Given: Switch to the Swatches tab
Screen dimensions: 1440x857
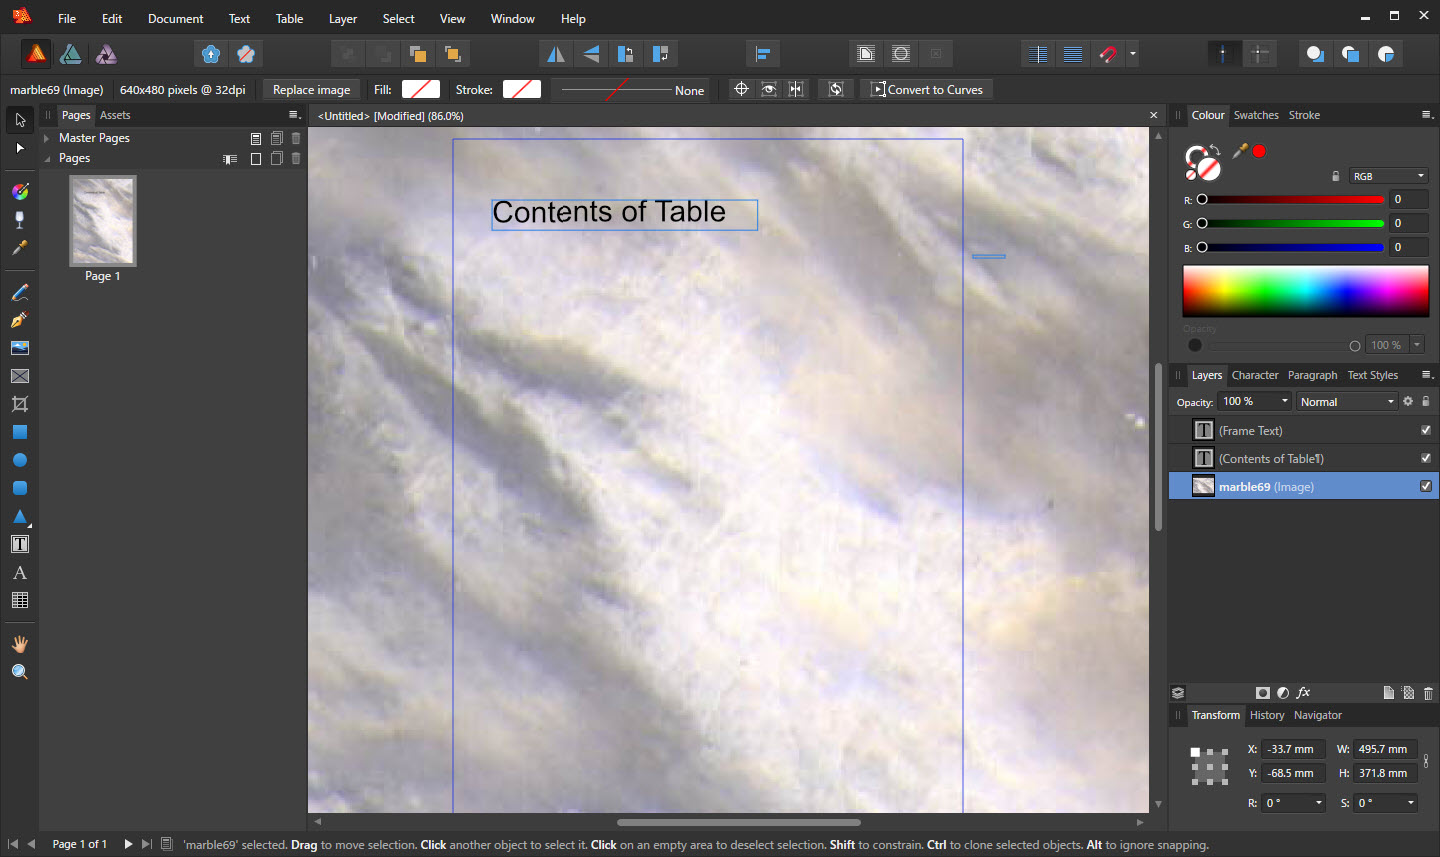Looking at the screenshot, I should (x=1255, y=115).
